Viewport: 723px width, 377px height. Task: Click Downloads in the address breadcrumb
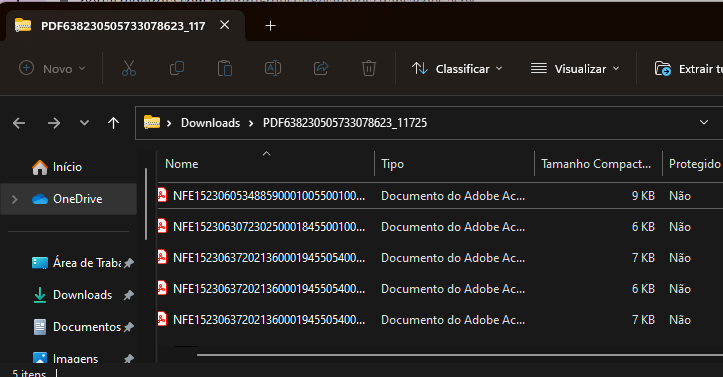pos(210,123)
